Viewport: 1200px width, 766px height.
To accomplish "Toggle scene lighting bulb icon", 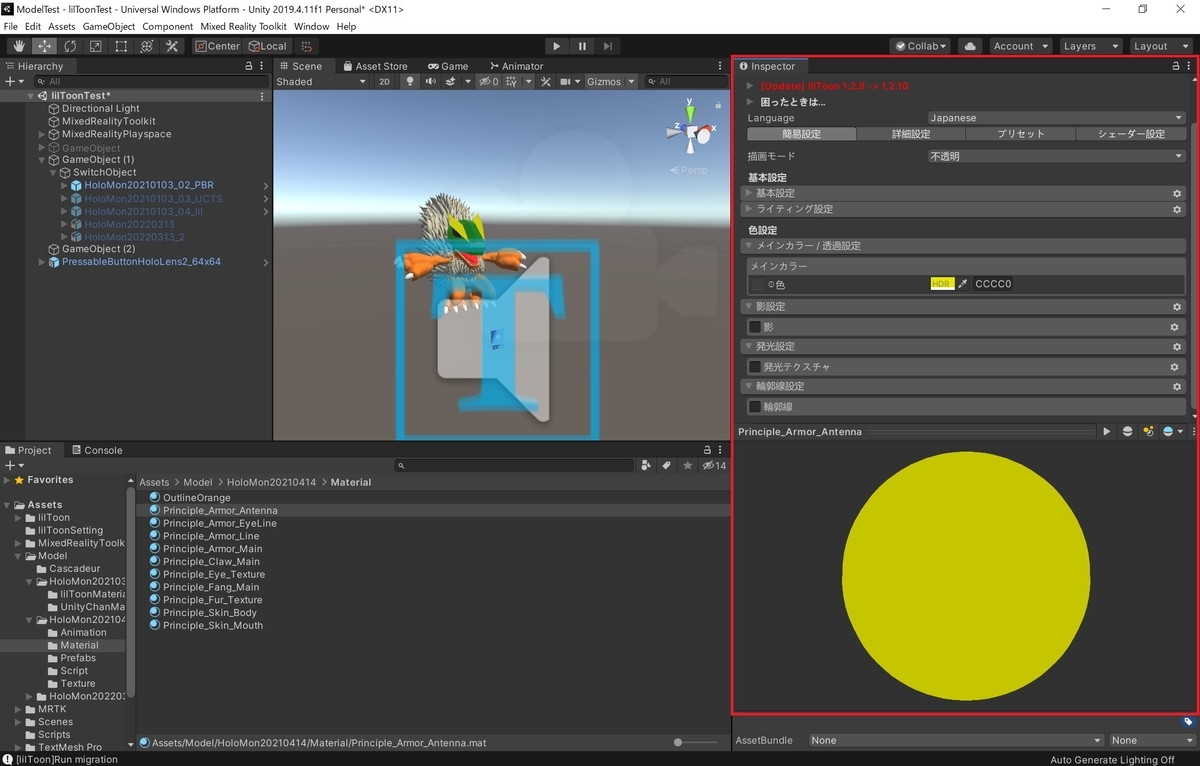I will point(409,82).
